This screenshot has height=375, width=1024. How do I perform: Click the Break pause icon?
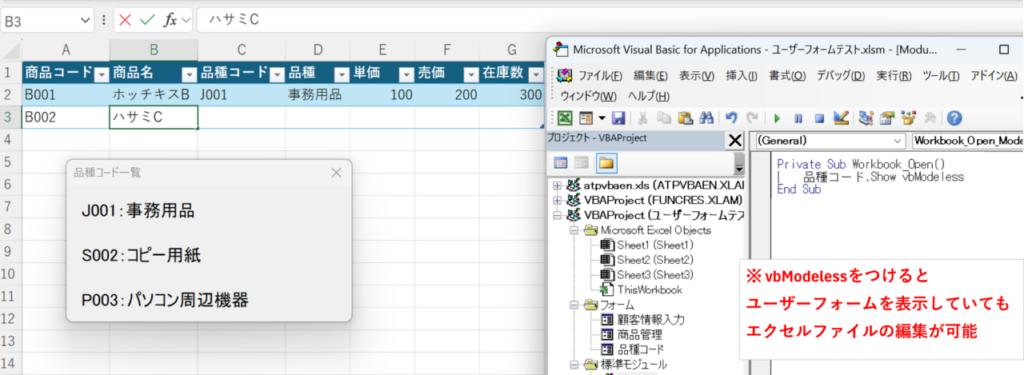click(x=798, y=118)
